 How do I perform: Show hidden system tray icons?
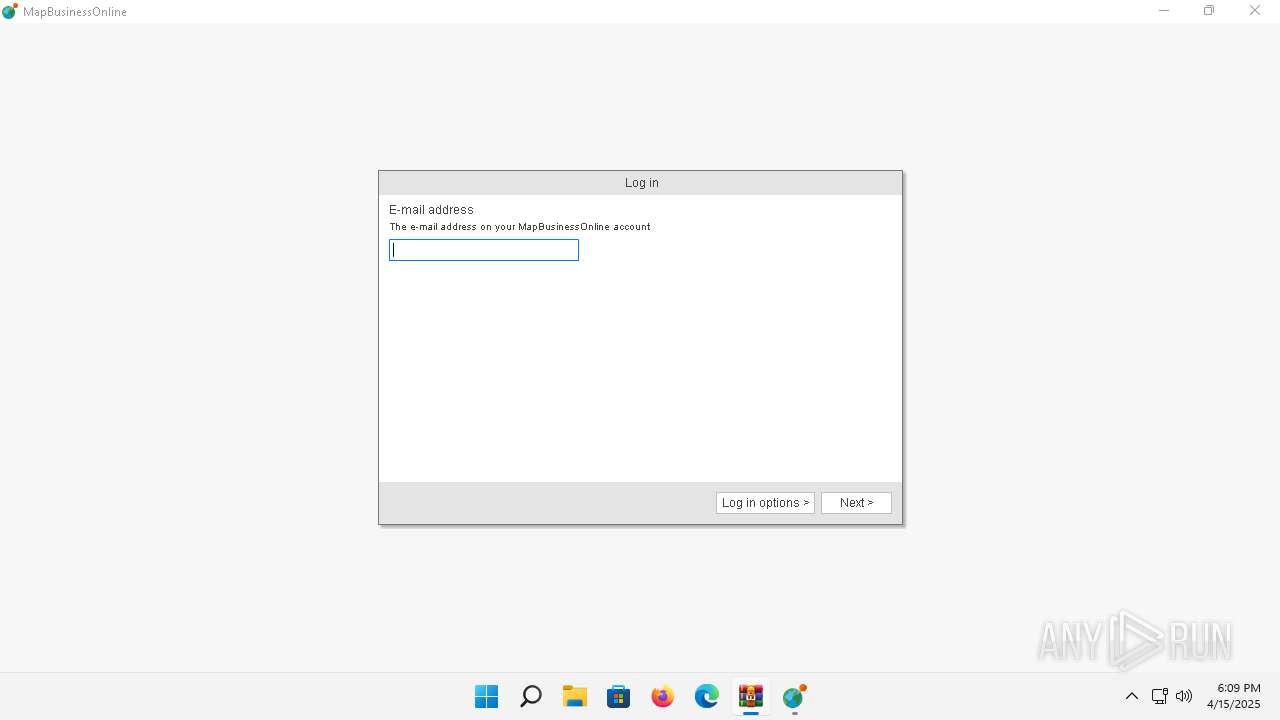tap(1132, 696)
